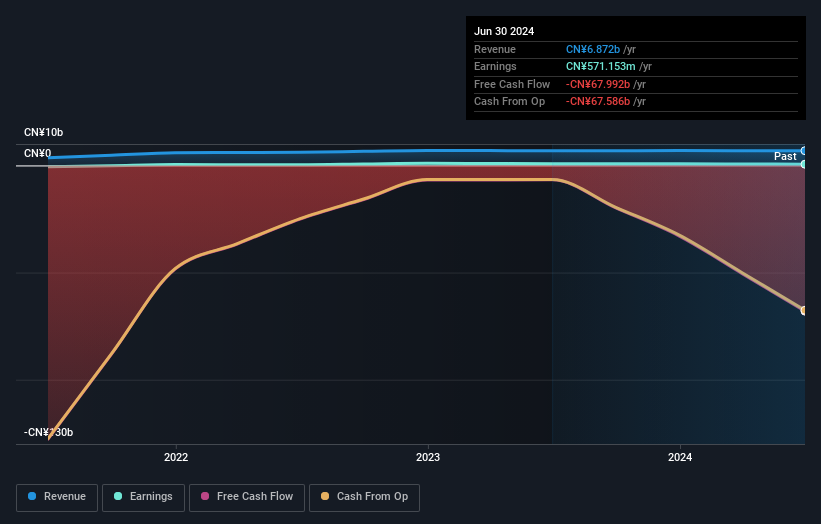The image size is (821, 524).
Task: Click the CN¥571.153m earnings value
Action: coord(601,66)
